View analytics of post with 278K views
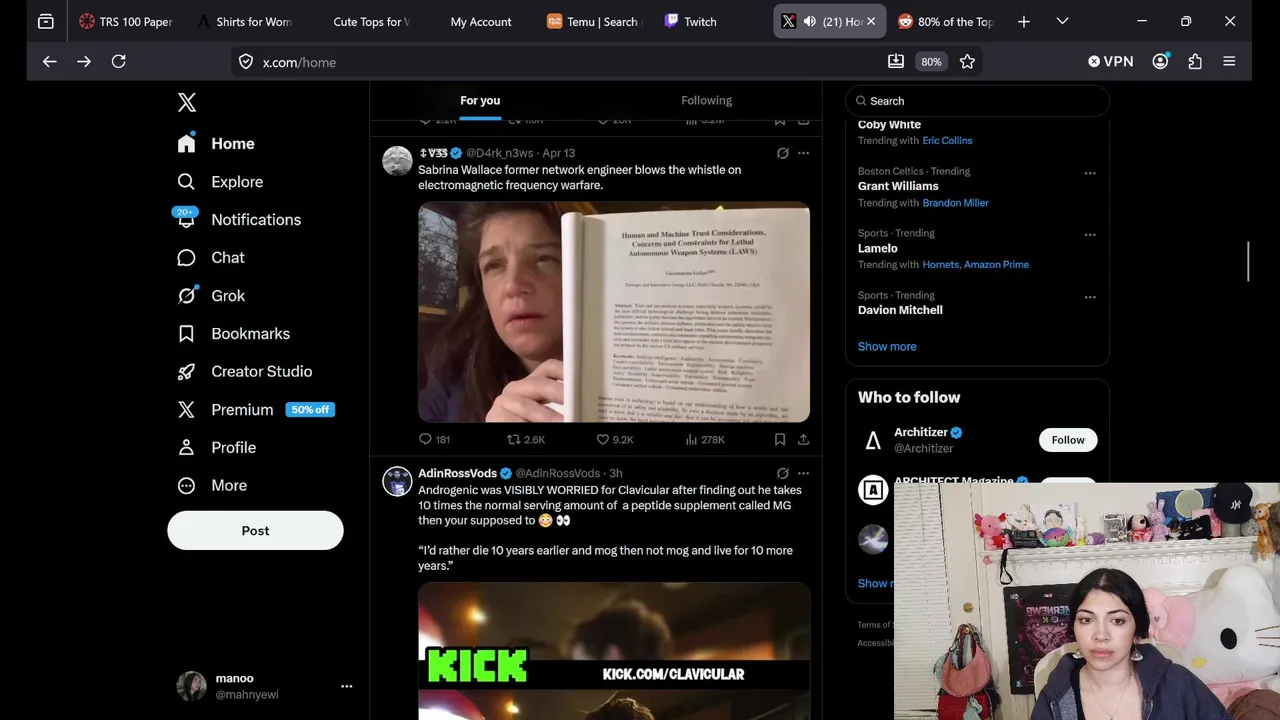This screenshot has width=1280, height=720. (705, 439)
